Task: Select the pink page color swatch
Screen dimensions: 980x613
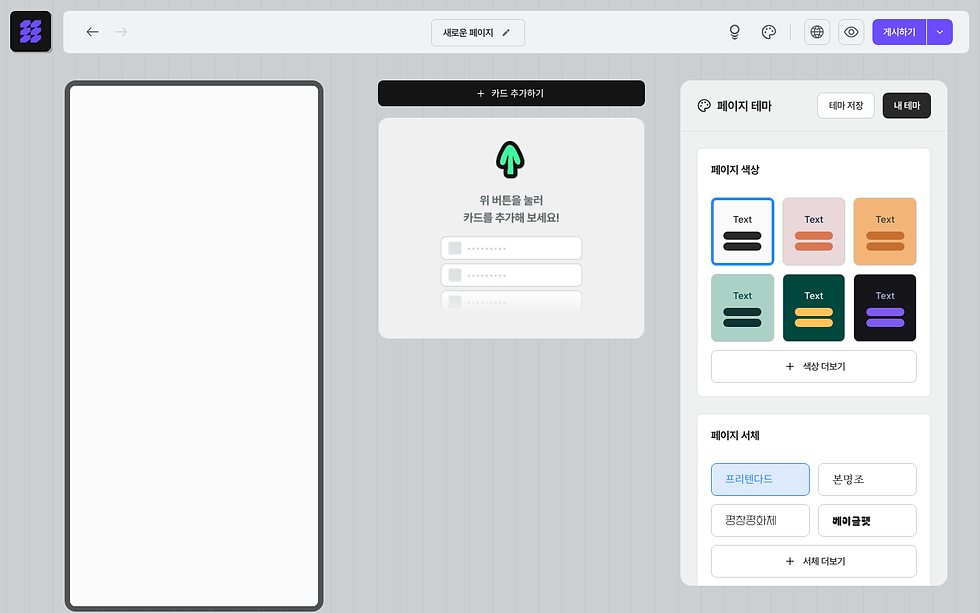Action: pyautogui.click(x=814, y=232)
